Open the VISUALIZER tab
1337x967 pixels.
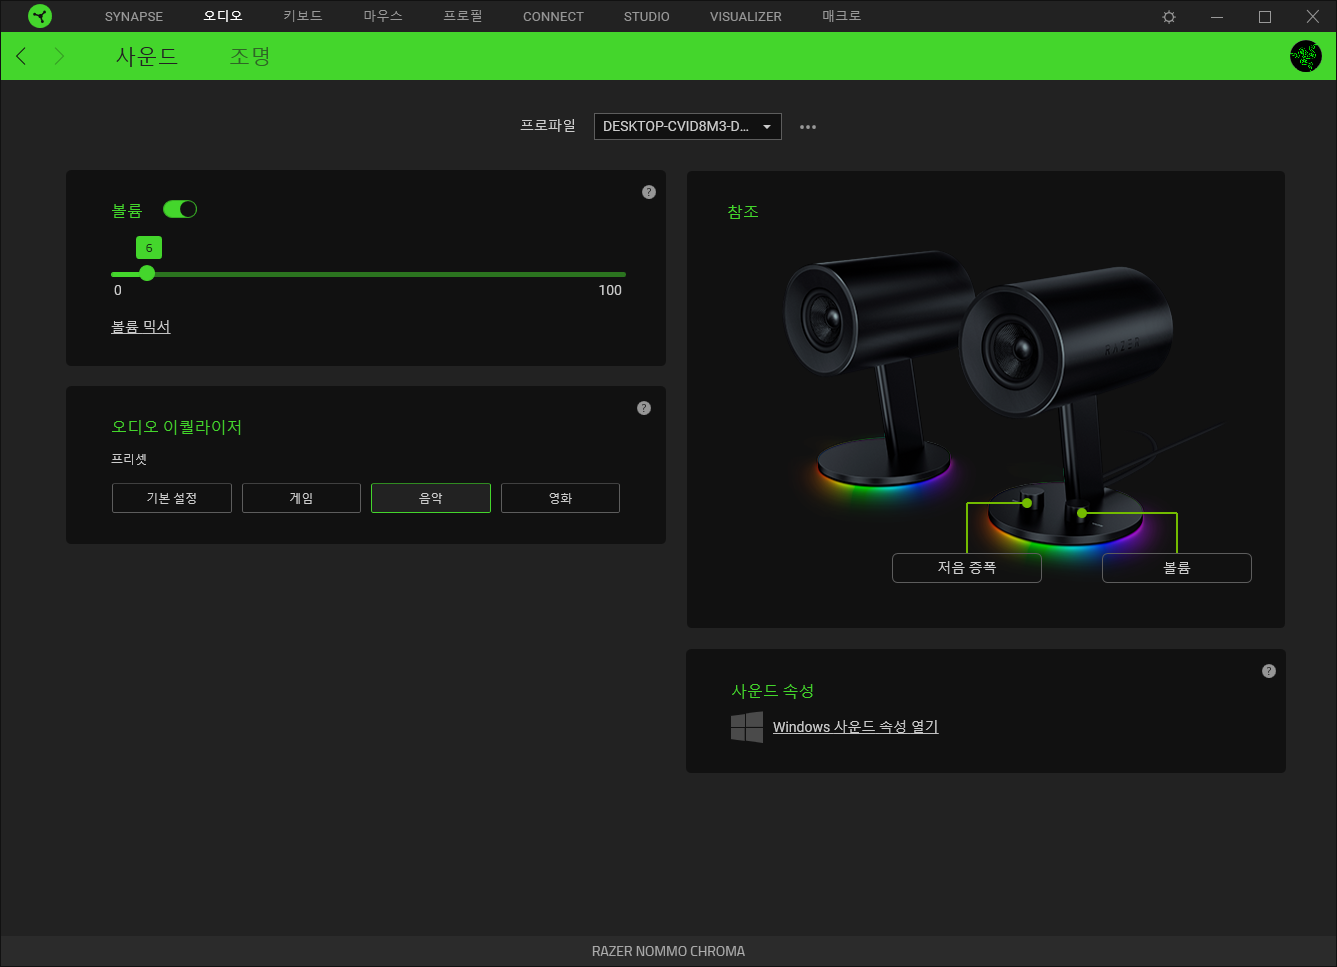746,17
